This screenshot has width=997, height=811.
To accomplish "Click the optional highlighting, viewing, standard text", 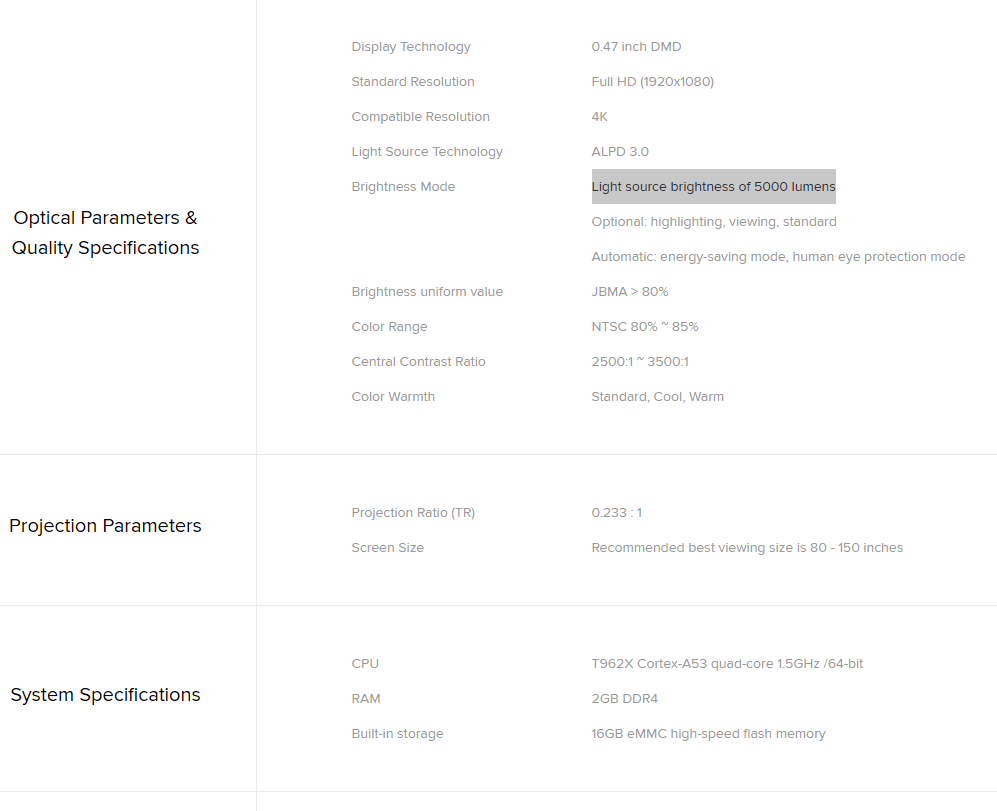I will [714, 222].
